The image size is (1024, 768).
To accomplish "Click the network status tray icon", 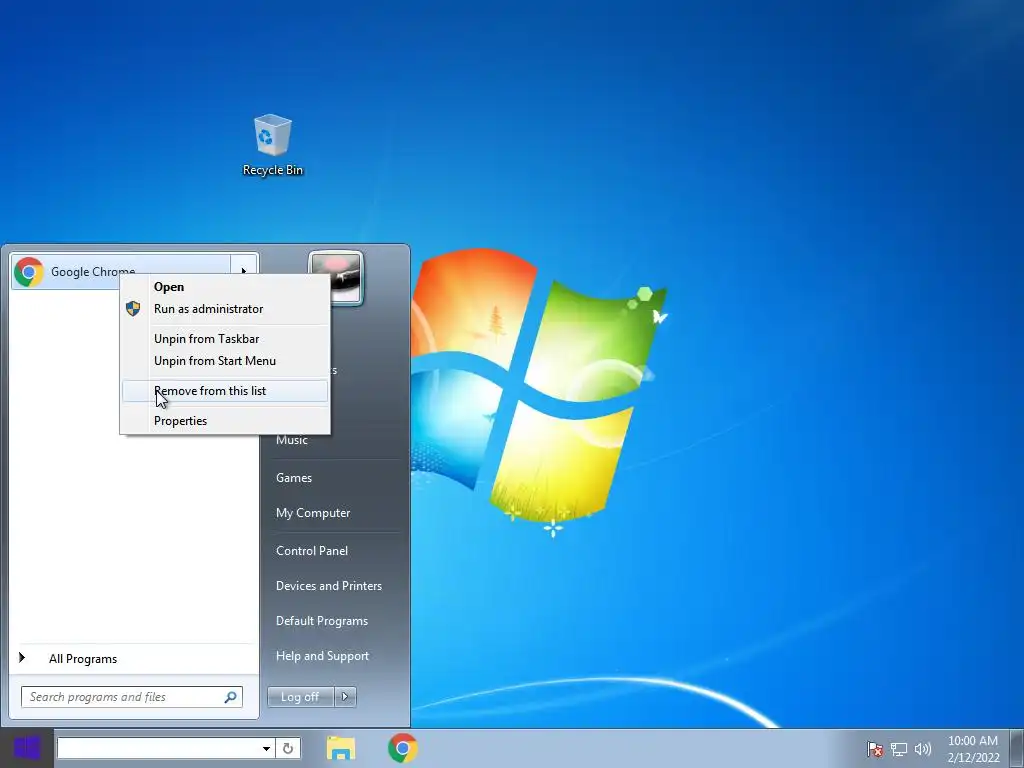I will [x=899, y=749].
